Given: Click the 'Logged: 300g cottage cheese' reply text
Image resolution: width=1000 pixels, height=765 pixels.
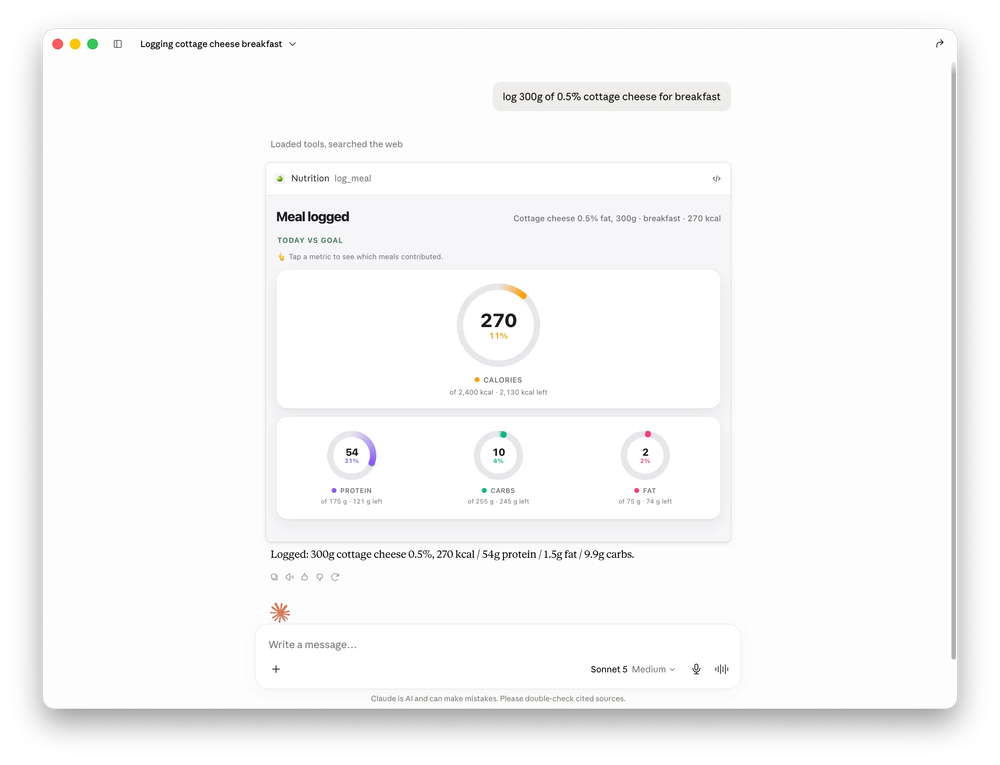Looking at the screenshot, I should pyautogui.click(x=452, y=555).
